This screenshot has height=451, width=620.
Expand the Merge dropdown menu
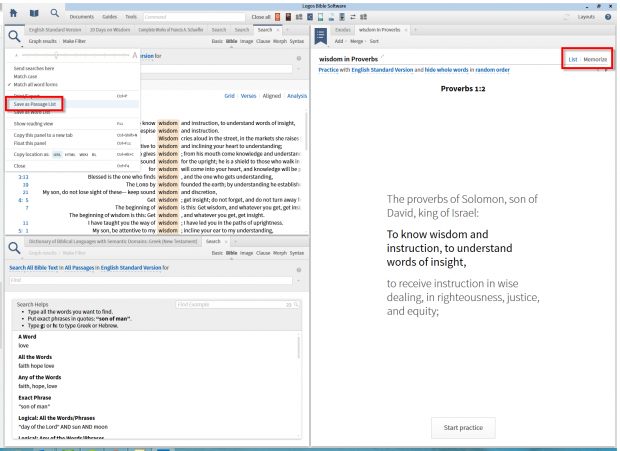pyautogui.click(x=360, y=42)
